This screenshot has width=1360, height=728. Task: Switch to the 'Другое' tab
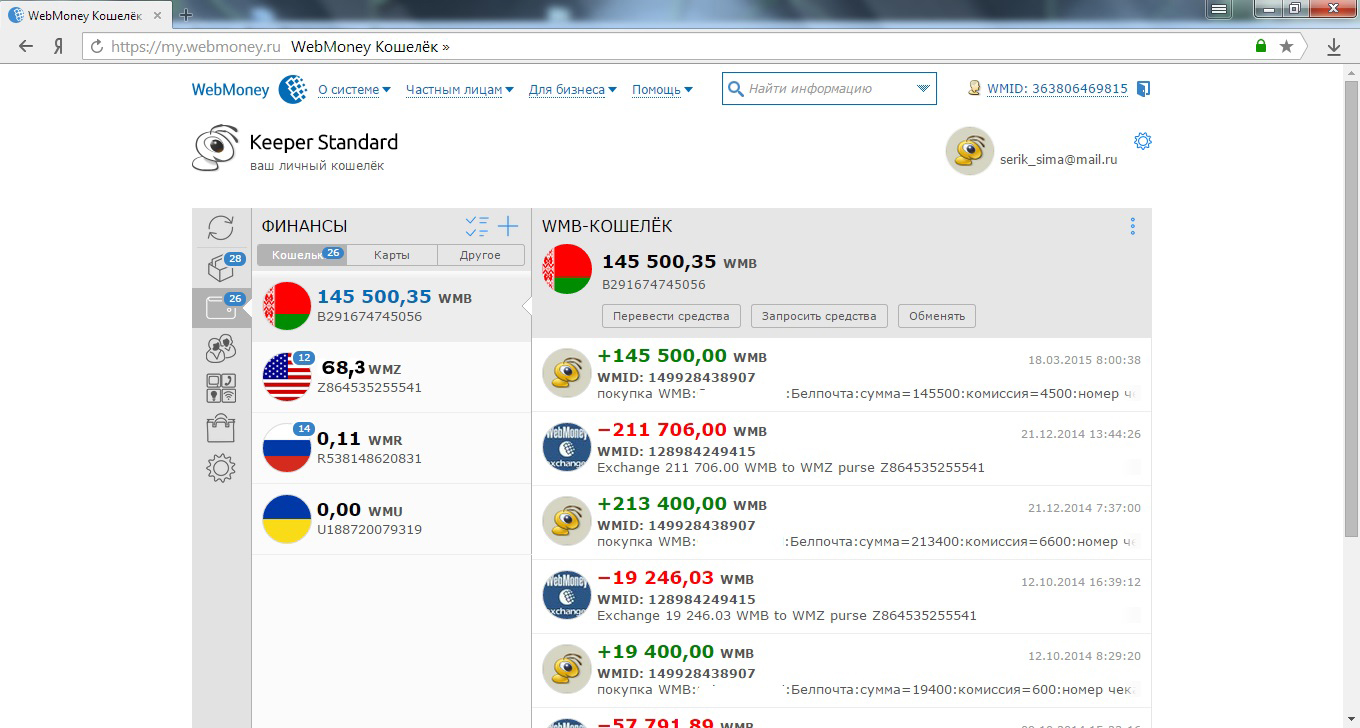(x=481, y=255)
